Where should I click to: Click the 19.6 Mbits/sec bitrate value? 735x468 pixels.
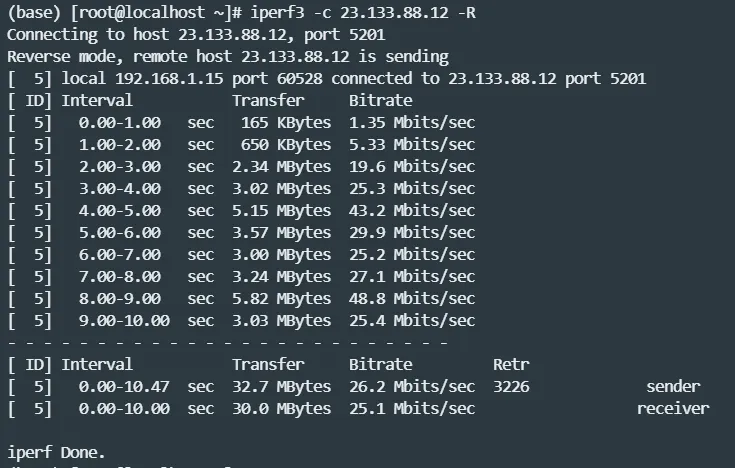pos(411,166)
